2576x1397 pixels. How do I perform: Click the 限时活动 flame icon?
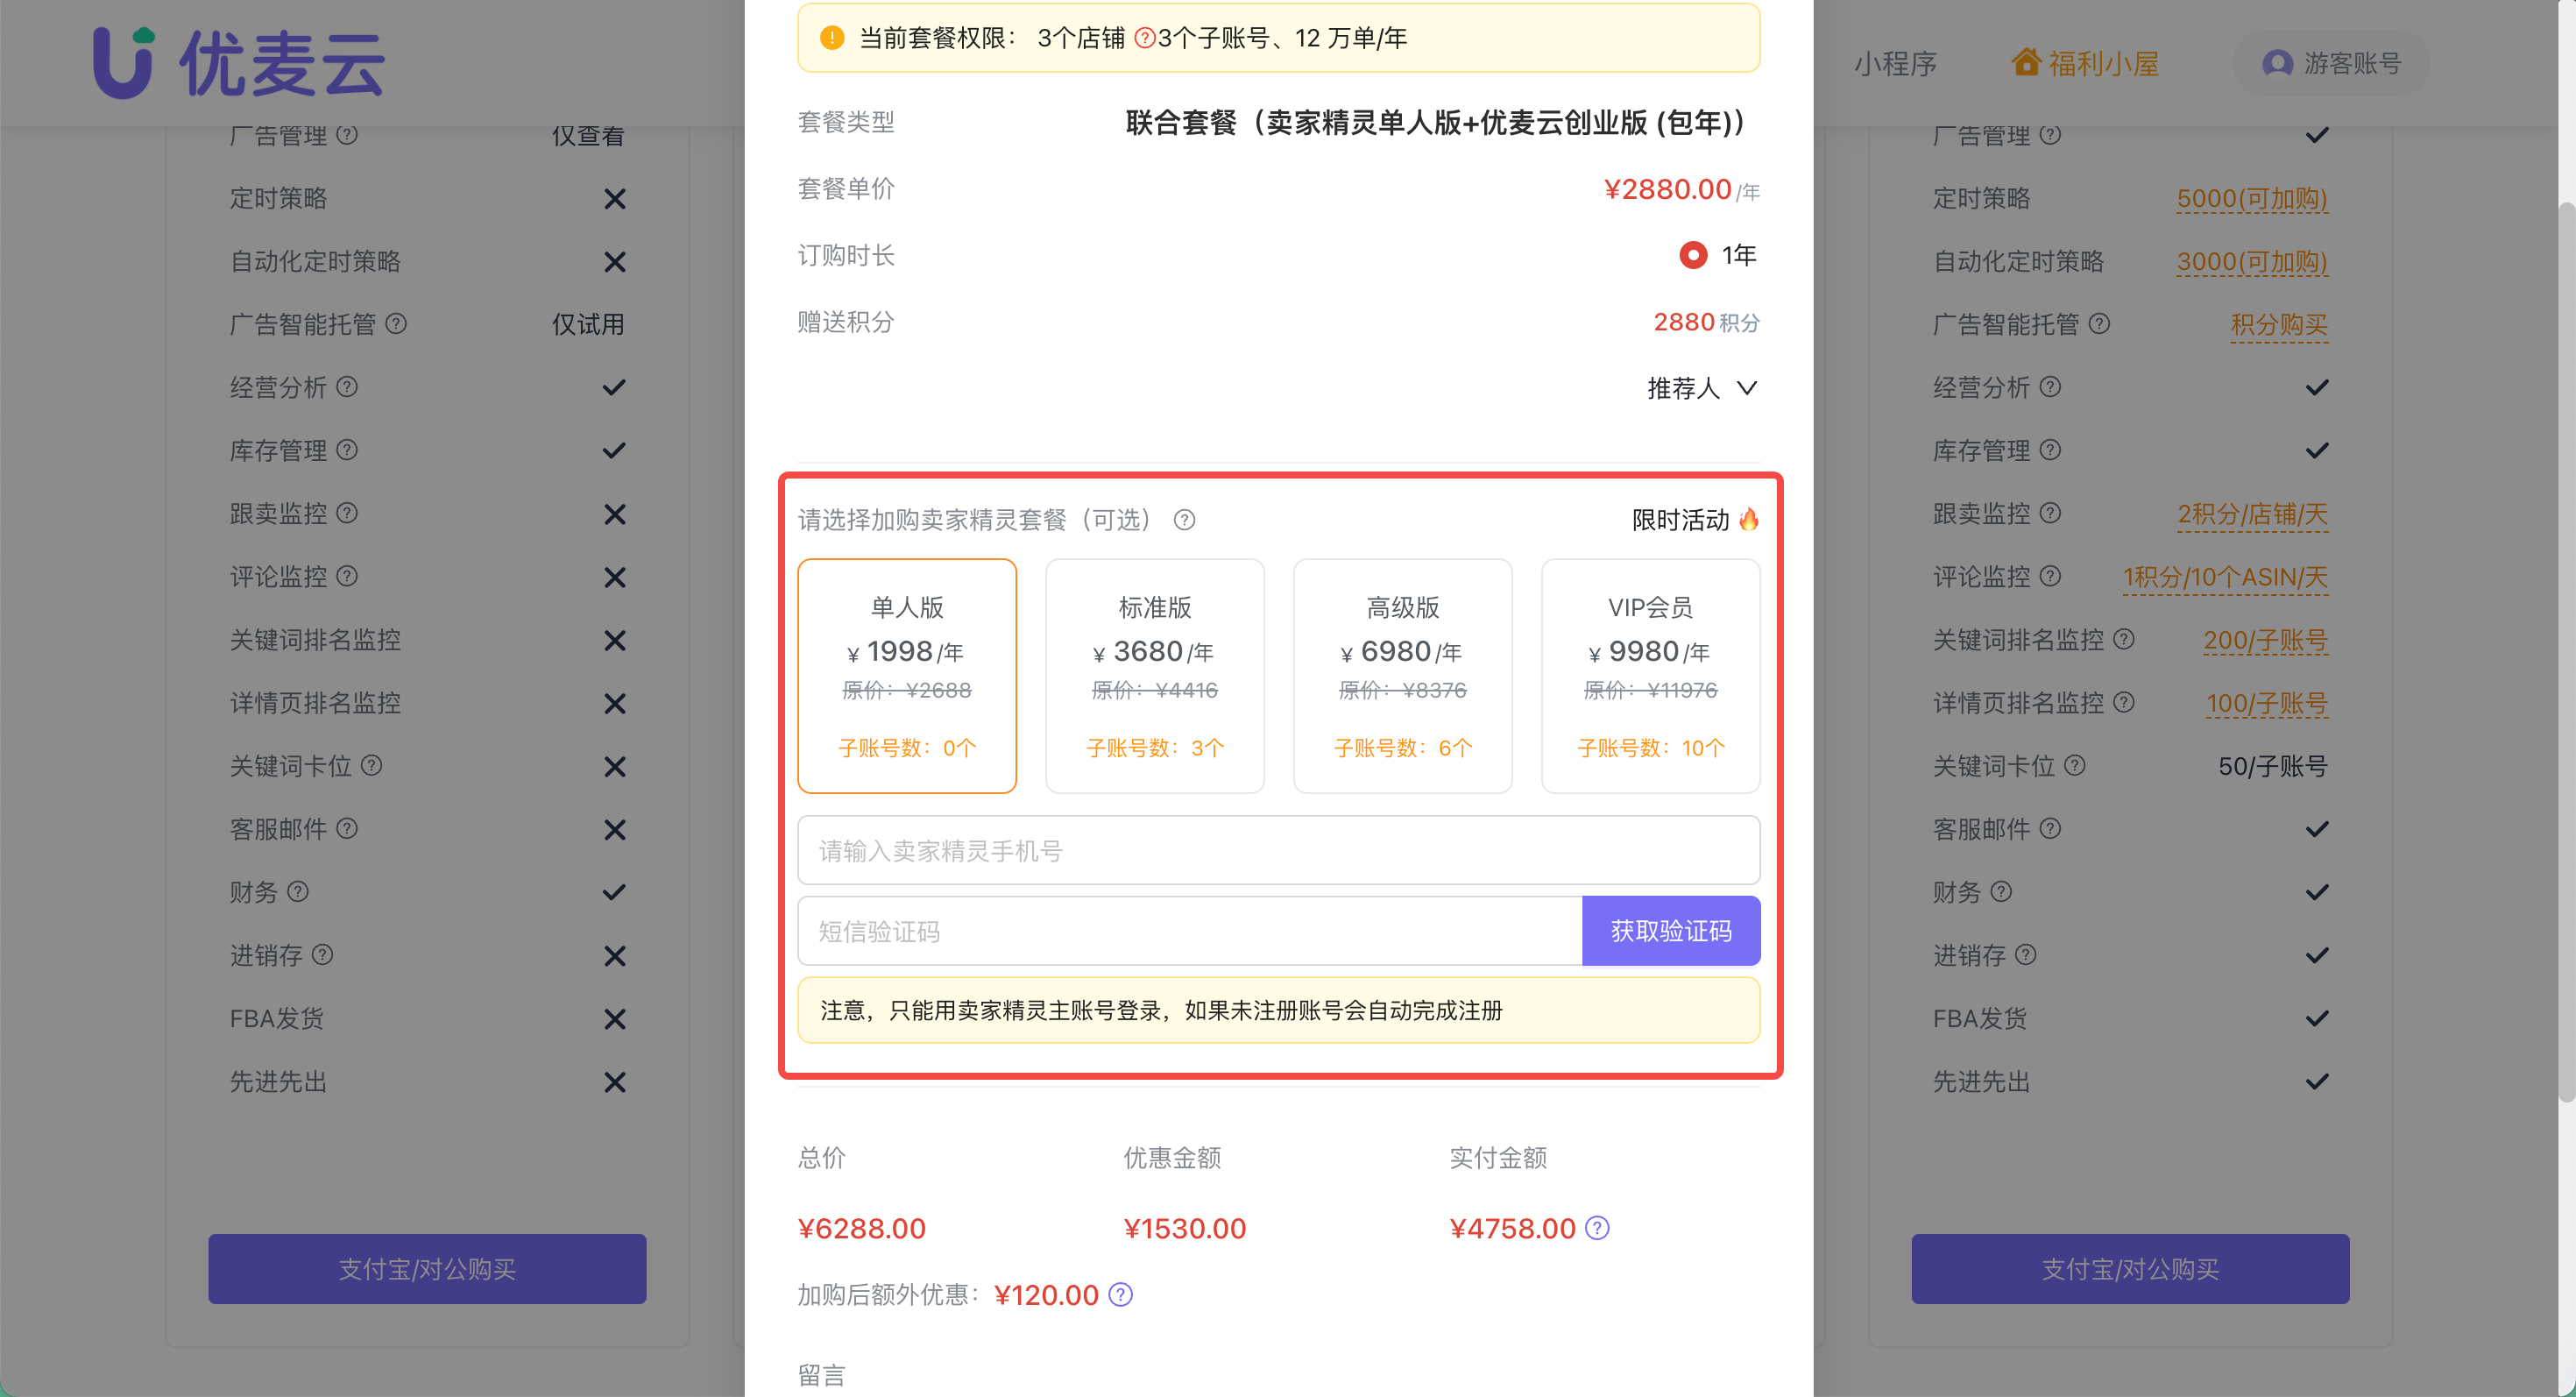[1748, 519]
